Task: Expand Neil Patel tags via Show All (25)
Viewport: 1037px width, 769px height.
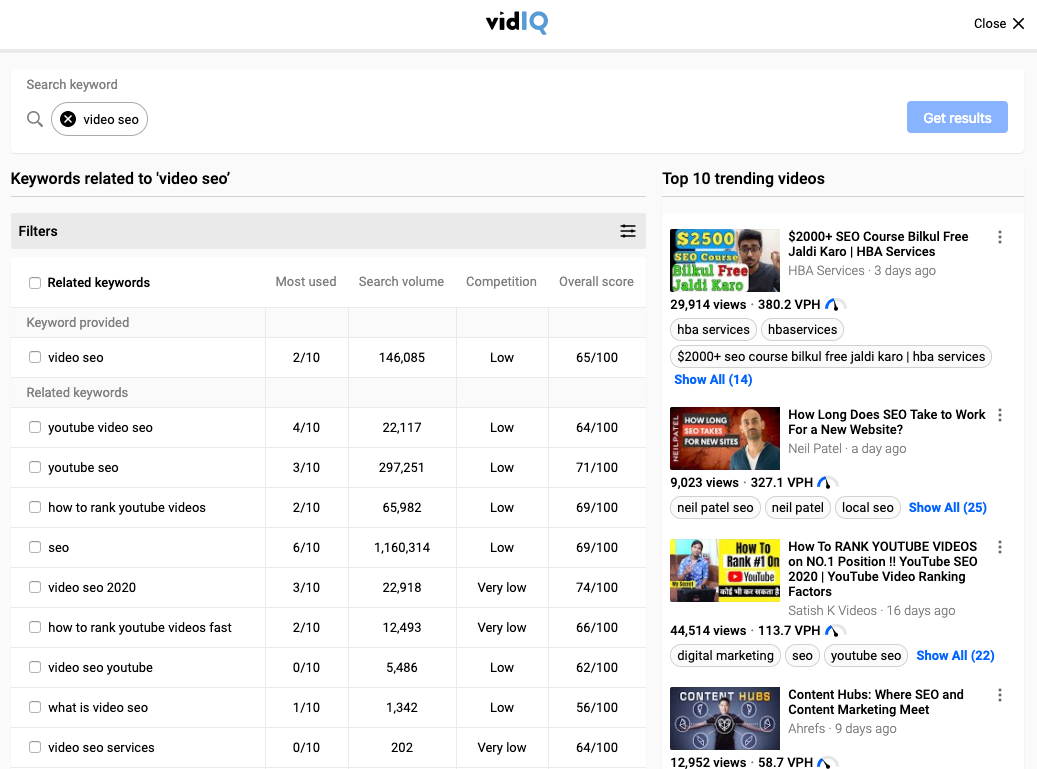Action: pos(947,507)
